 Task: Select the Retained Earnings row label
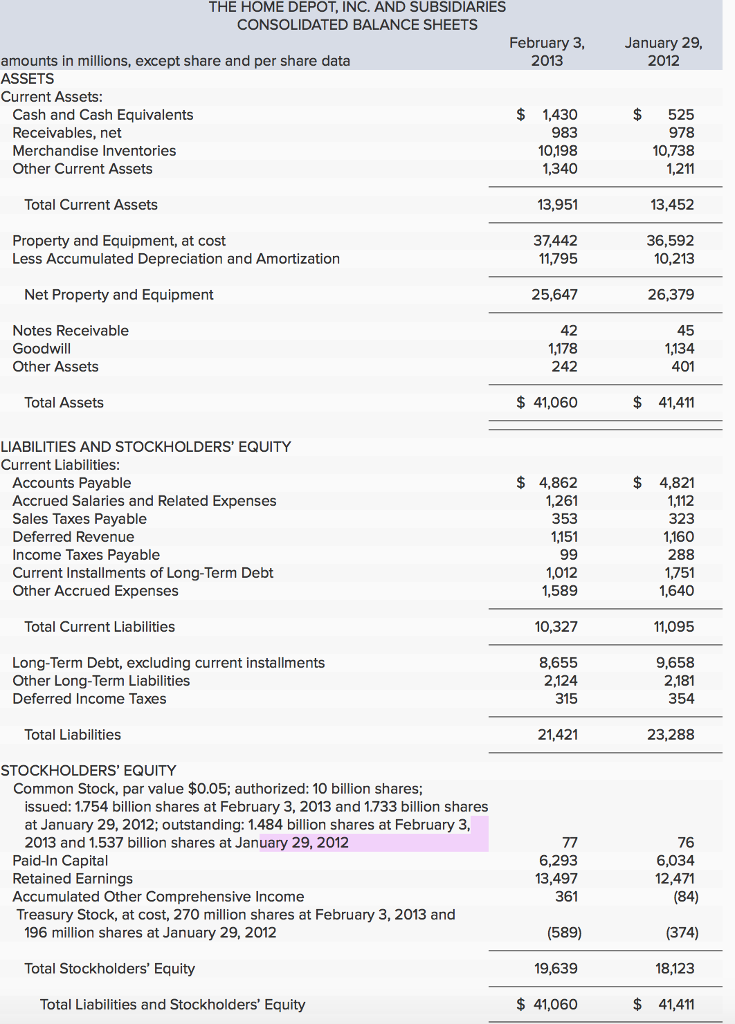(x=72, y=879)
